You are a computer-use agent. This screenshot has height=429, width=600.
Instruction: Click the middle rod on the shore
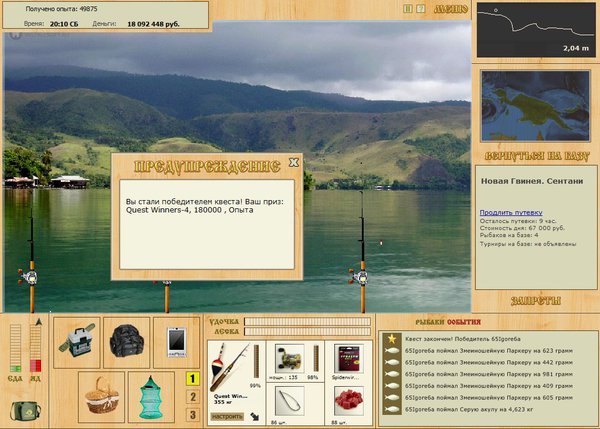tap(167, 297)
